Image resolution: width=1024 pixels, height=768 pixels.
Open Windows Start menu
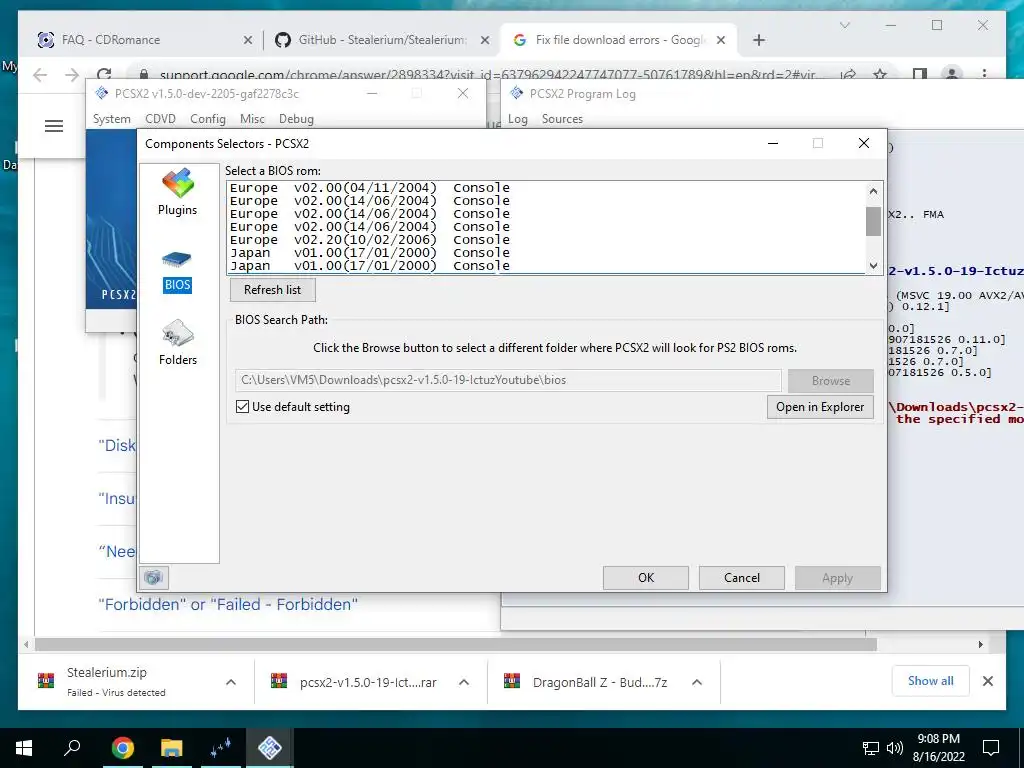pyautogui.click(x=24, y=747)
